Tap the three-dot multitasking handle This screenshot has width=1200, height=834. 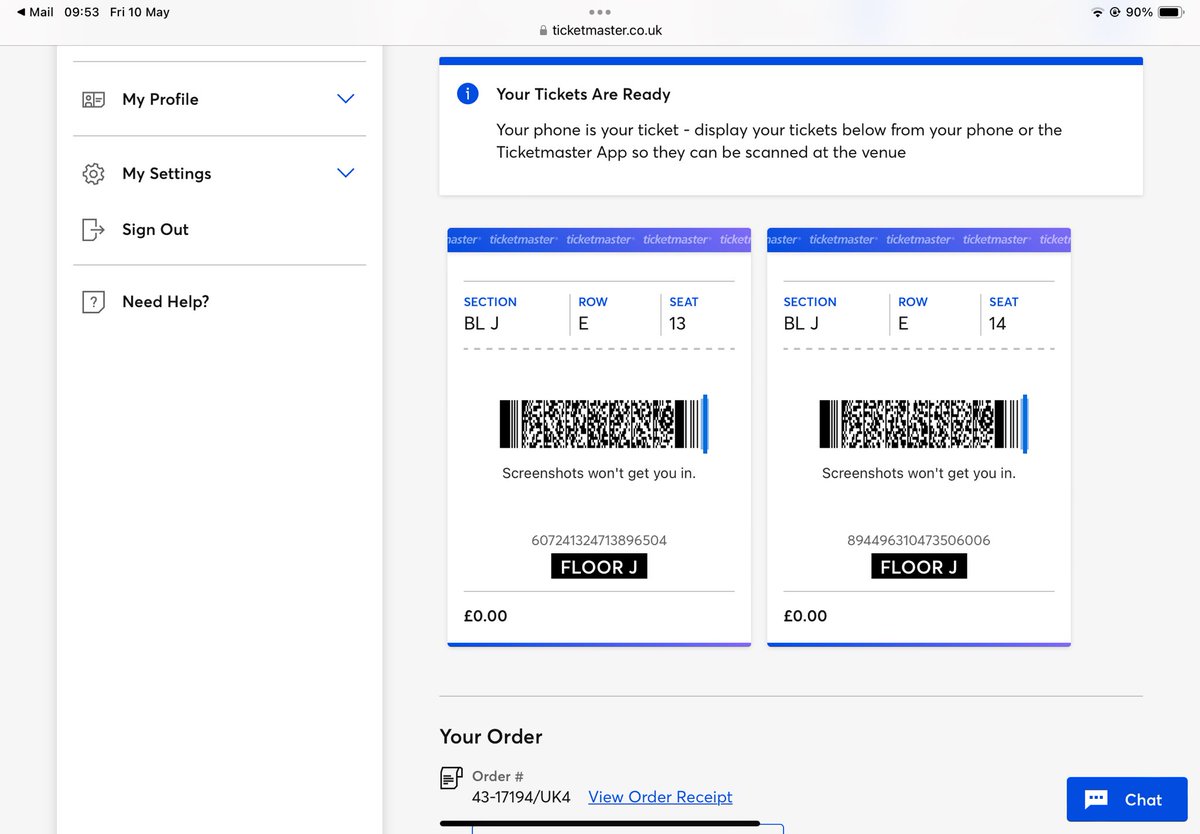tap(599, 12)
